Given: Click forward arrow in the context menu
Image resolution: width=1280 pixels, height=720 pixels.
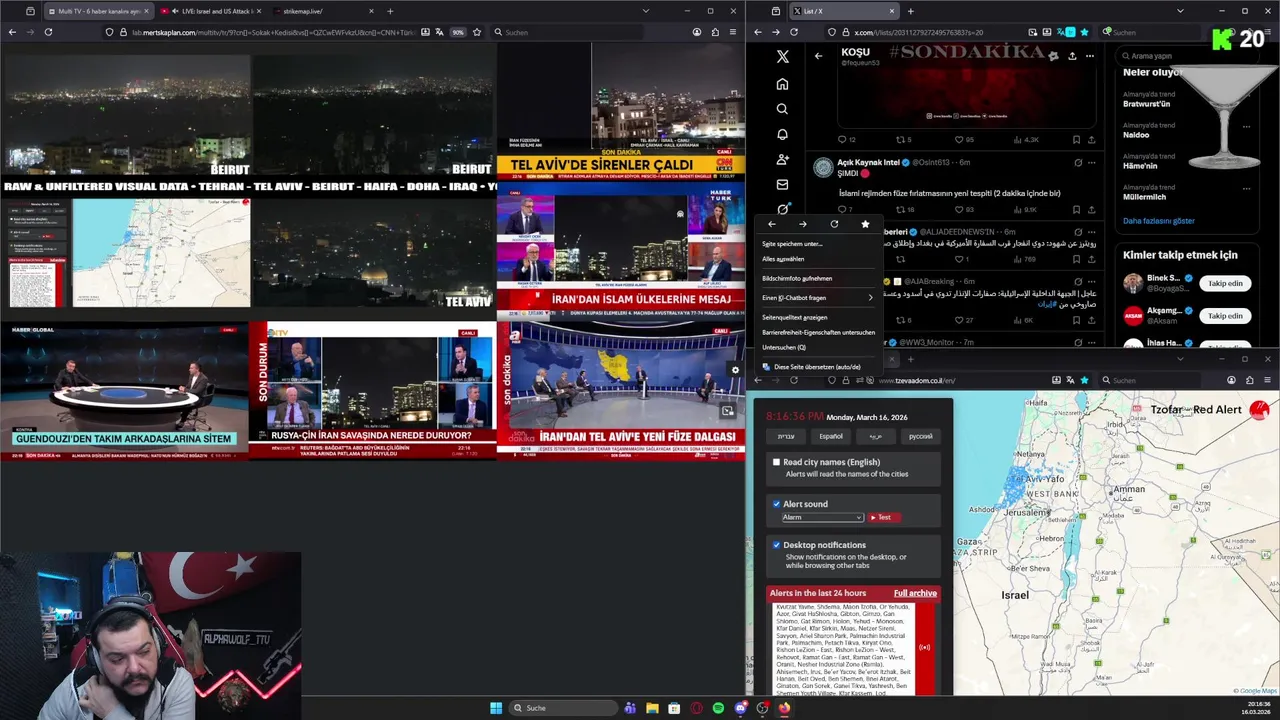Looking at the screenshot, I should pyautogui.click(x=802, y=224).
